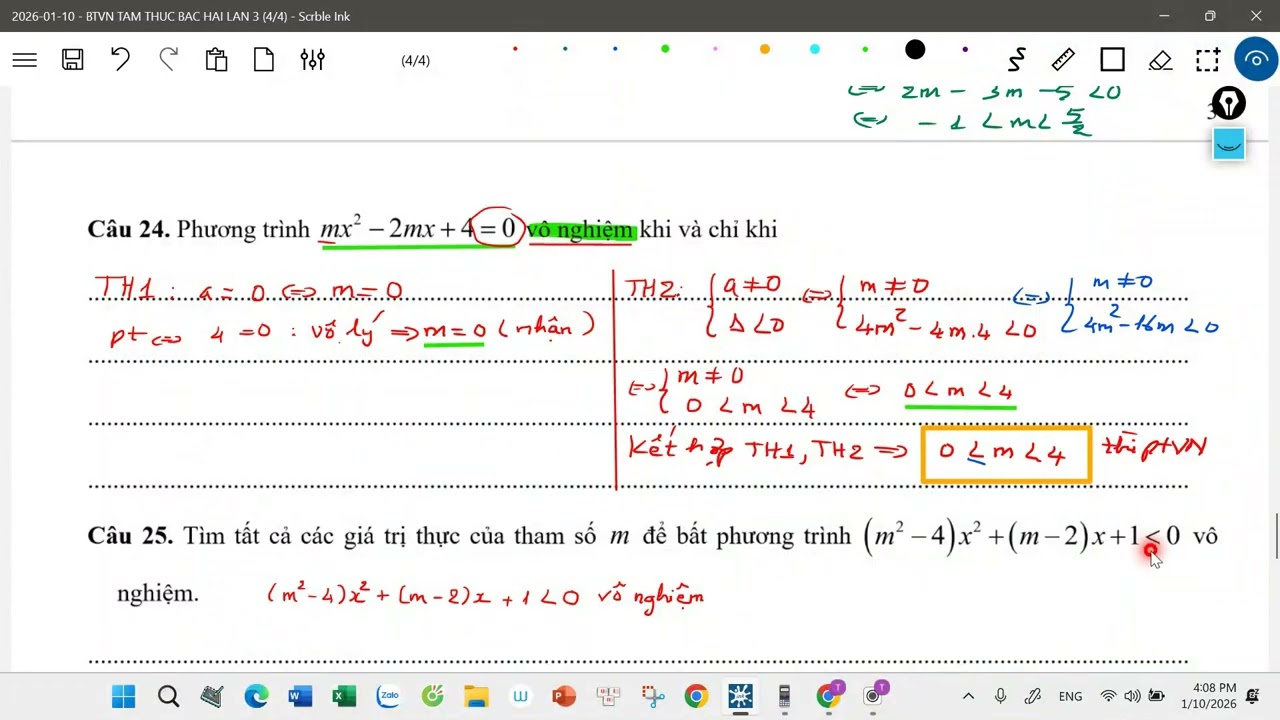Select the rectangle shape tool
This screenshot has height=720, width=1280.
pos(1112,60)
